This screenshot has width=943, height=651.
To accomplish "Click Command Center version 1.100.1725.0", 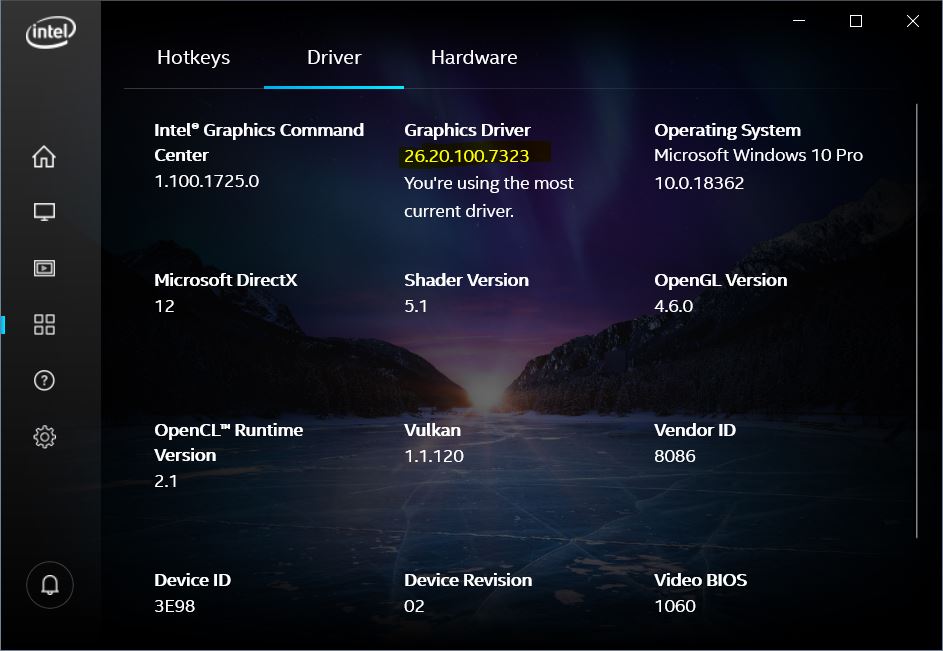I will tap(206, 181).
